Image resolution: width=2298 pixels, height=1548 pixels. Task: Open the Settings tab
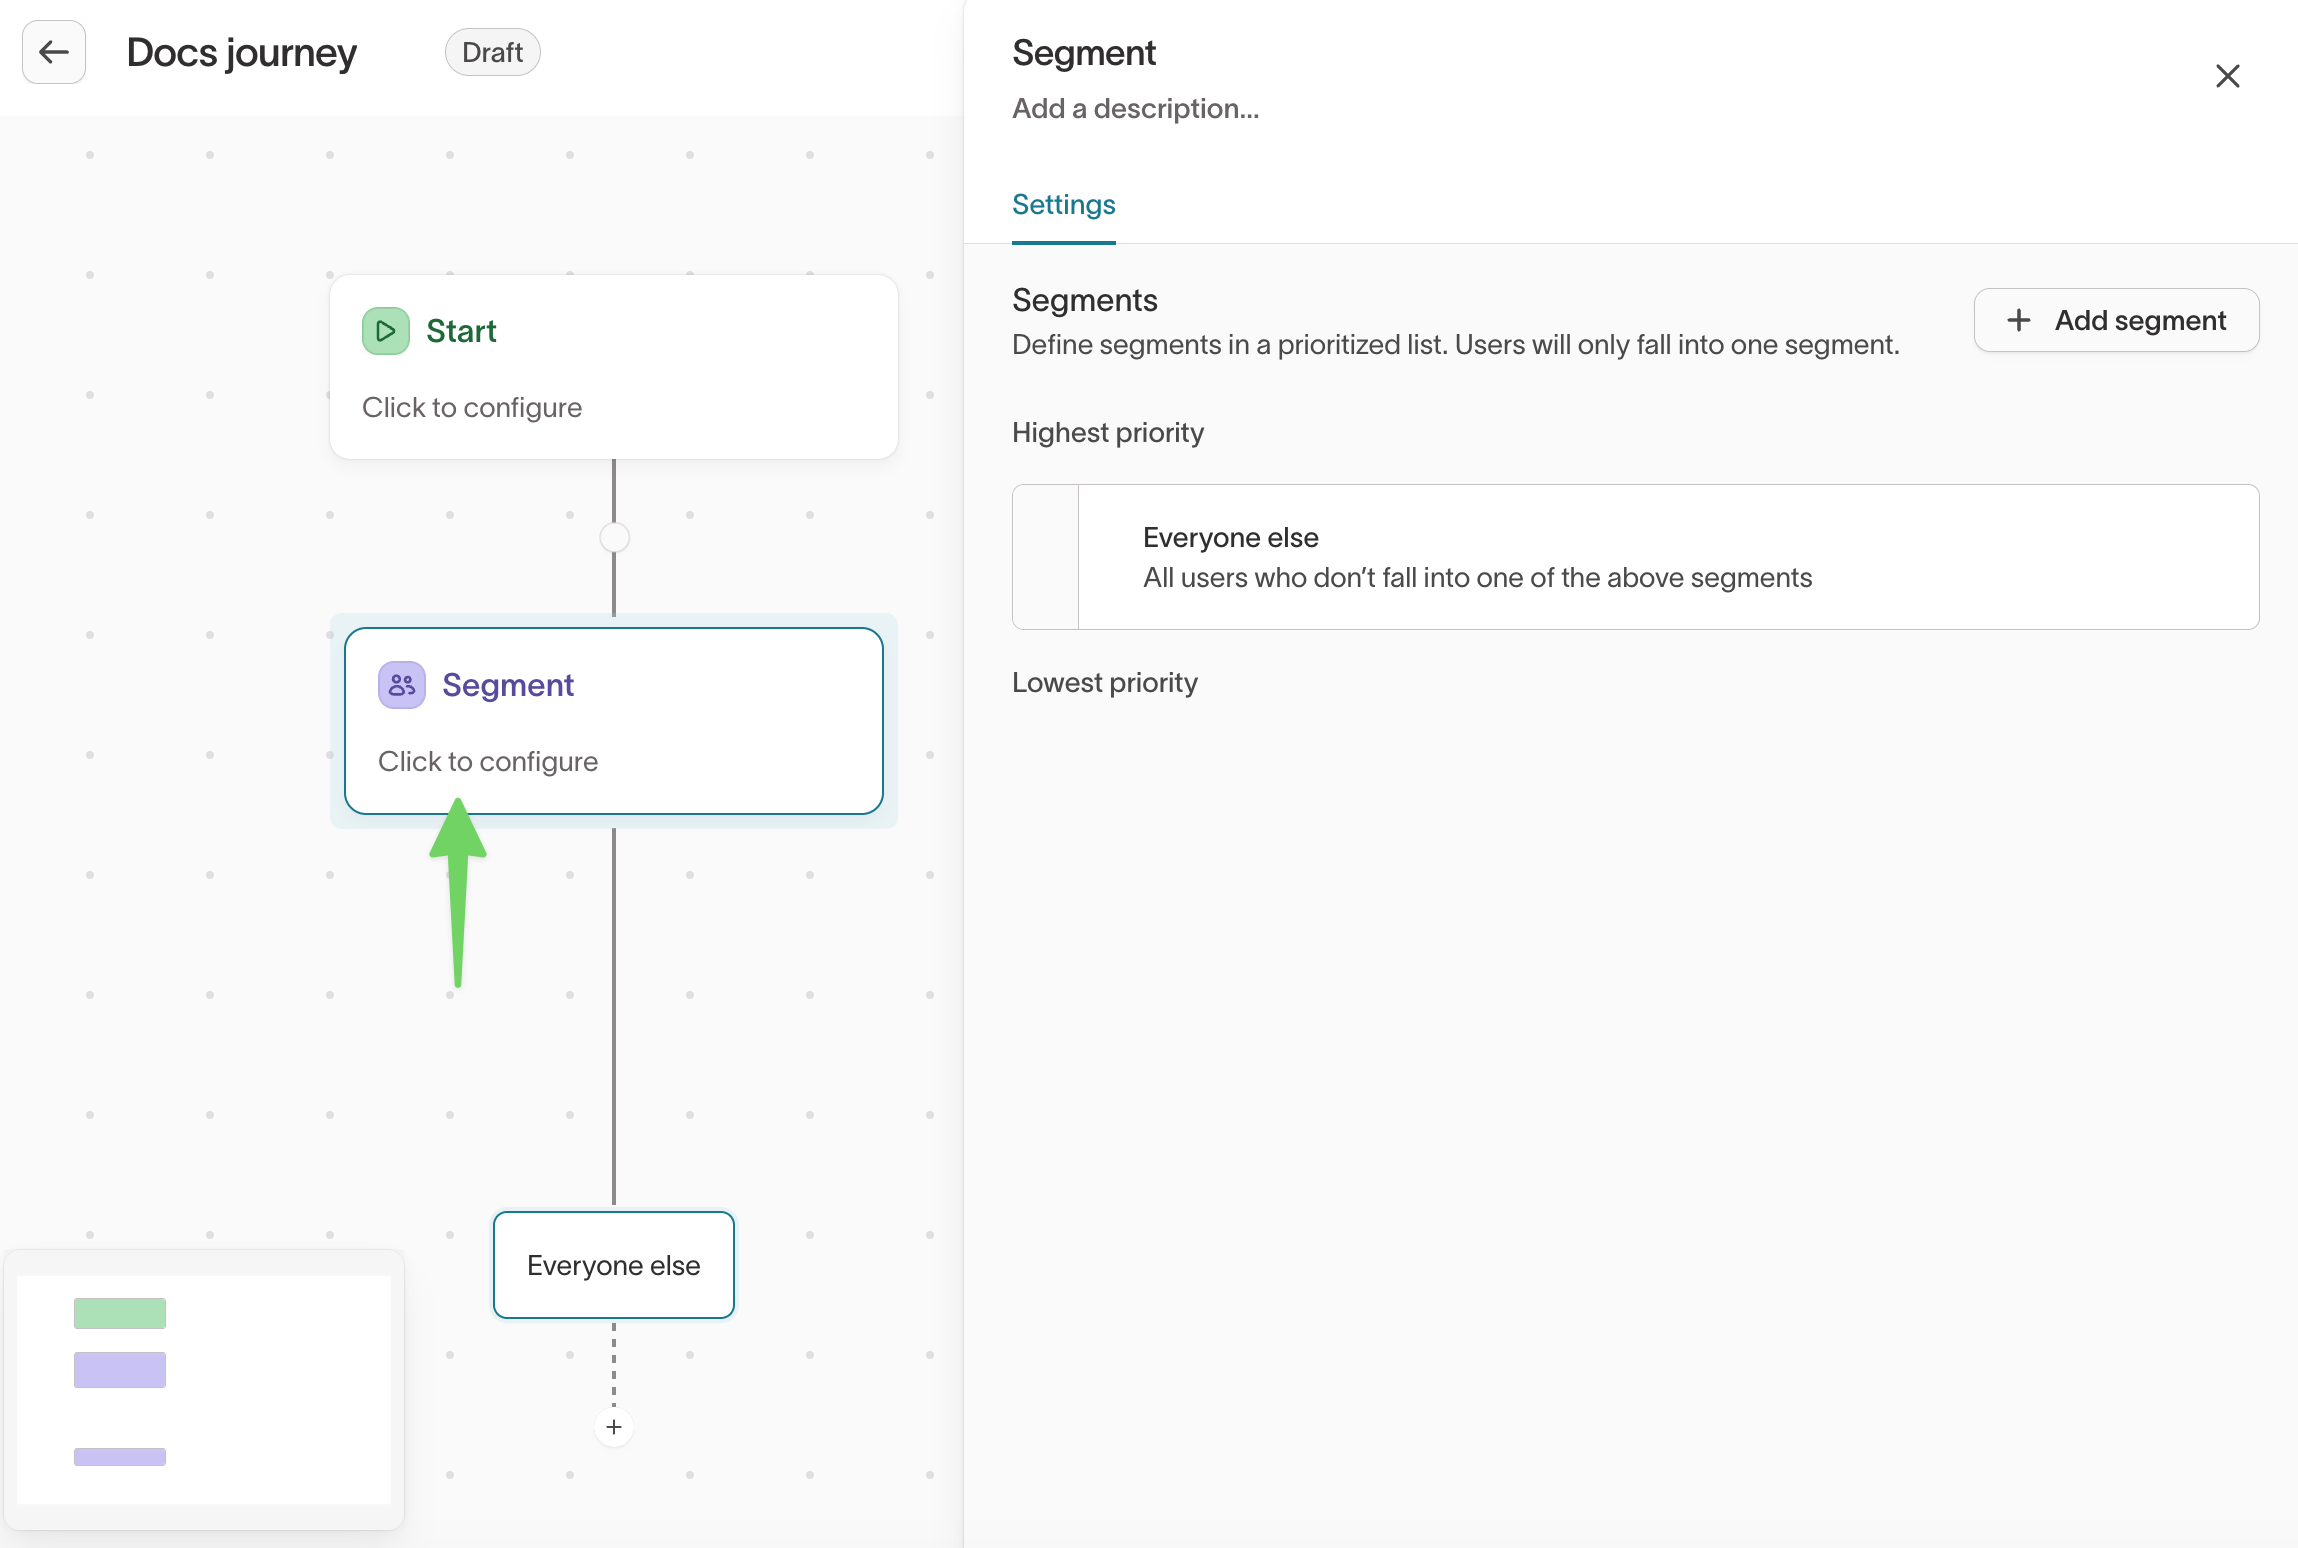(x=1063, y=205)
